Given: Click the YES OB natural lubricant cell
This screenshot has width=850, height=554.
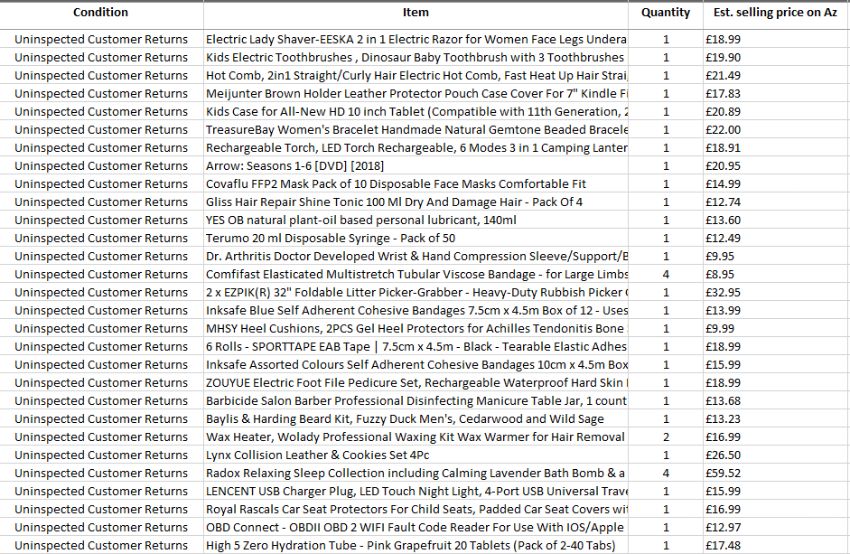Looking at the screenshot, I should coord(416,220).
